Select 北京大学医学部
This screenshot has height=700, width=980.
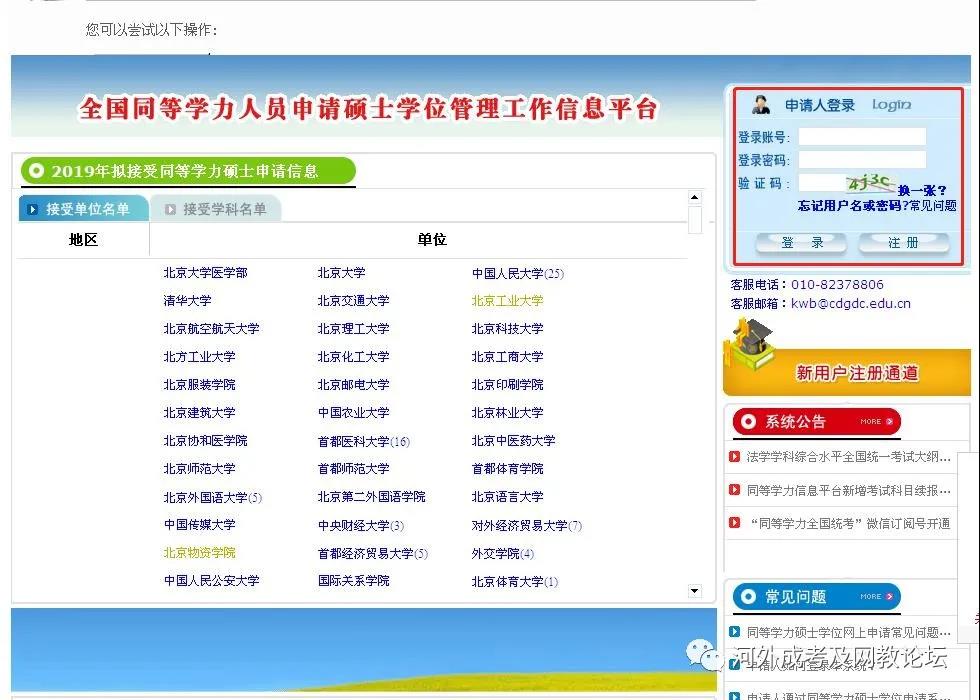pos(206,273)
